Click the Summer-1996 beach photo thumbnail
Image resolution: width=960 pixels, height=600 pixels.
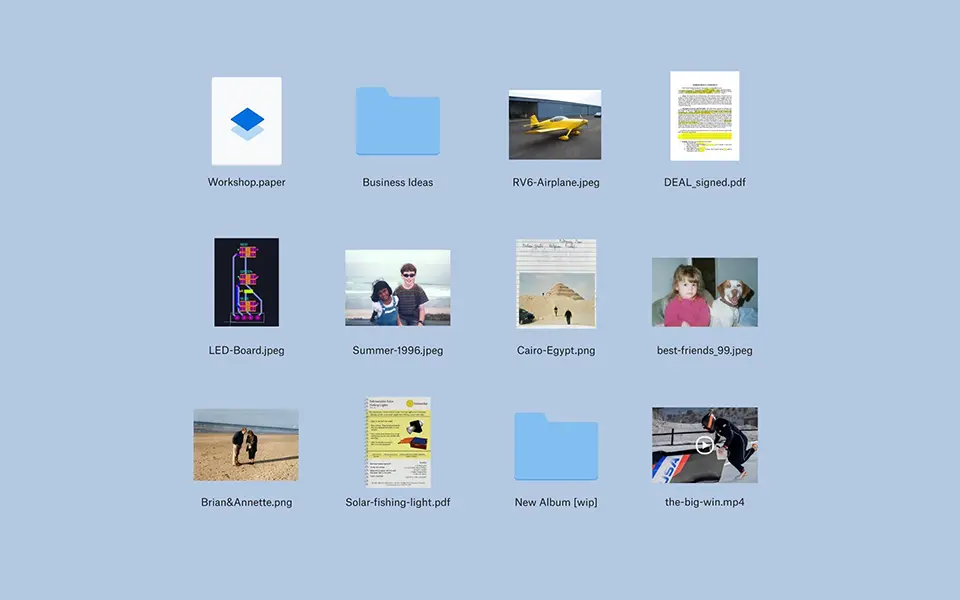(397, 287)
